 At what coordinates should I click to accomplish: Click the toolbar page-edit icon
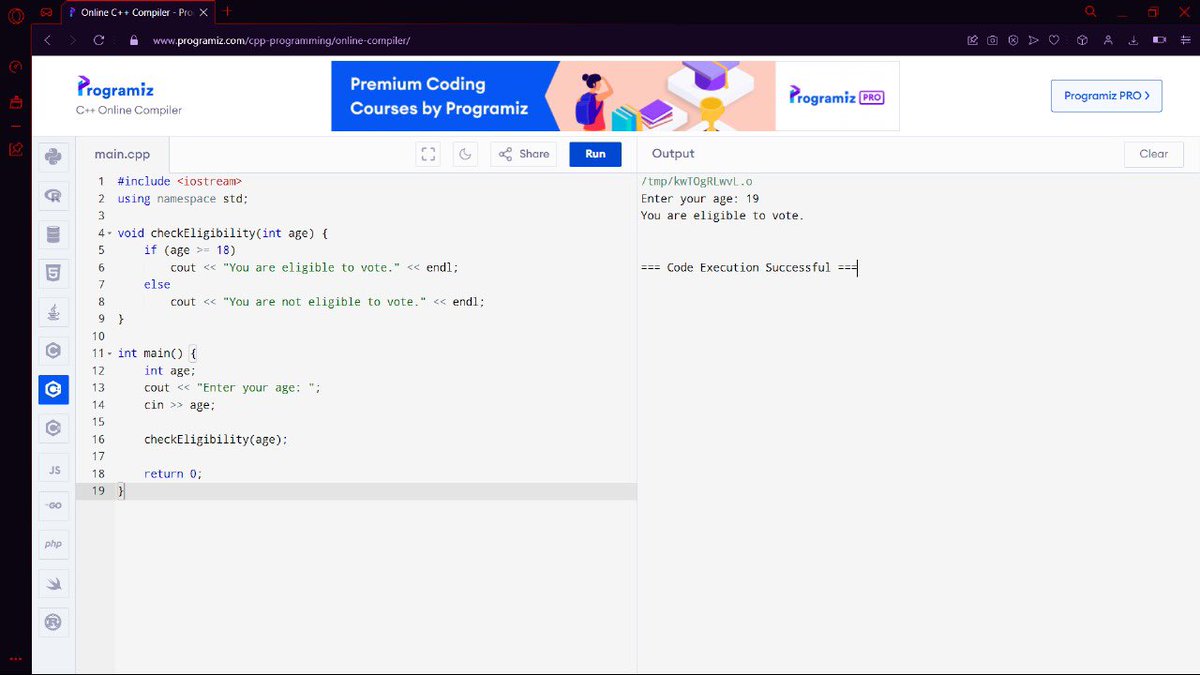(x=973, y=41)
